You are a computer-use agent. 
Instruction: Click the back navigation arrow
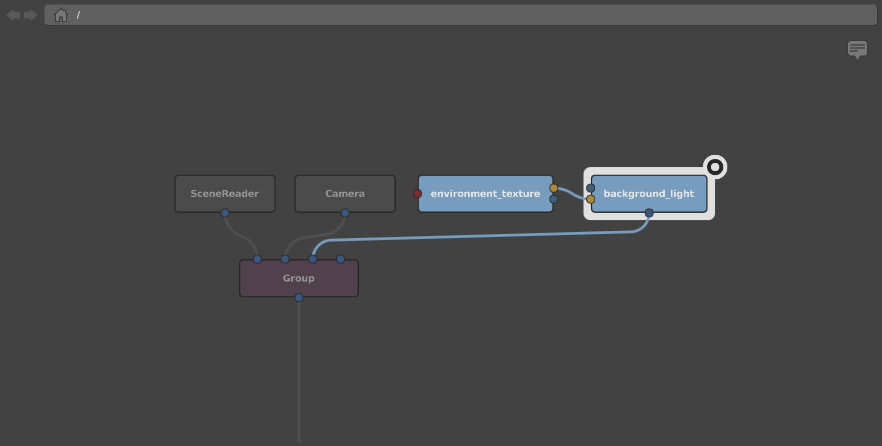13,15
